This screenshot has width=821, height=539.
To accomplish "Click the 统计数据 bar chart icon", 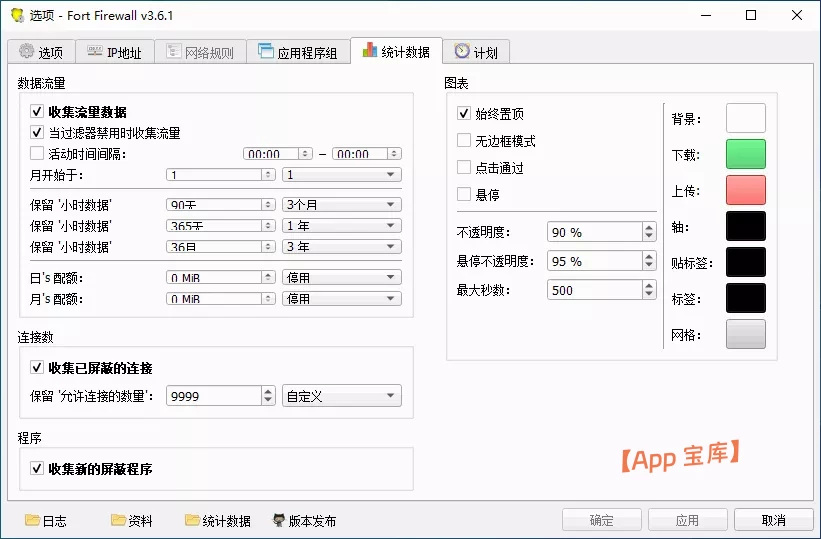I will [x=370, y=50].
